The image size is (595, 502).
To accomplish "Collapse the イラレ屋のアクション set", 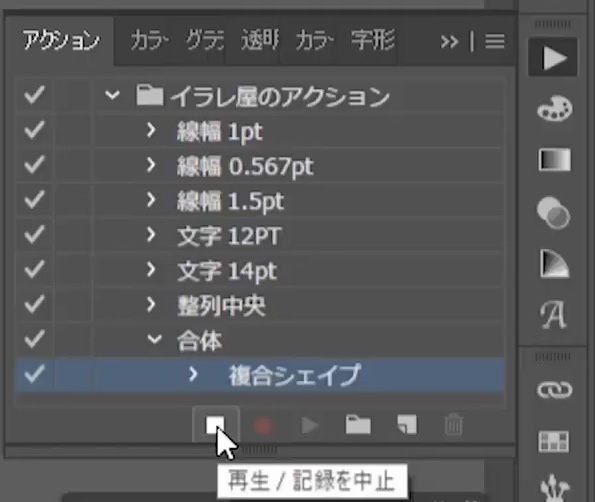I will tap(112, 94).
